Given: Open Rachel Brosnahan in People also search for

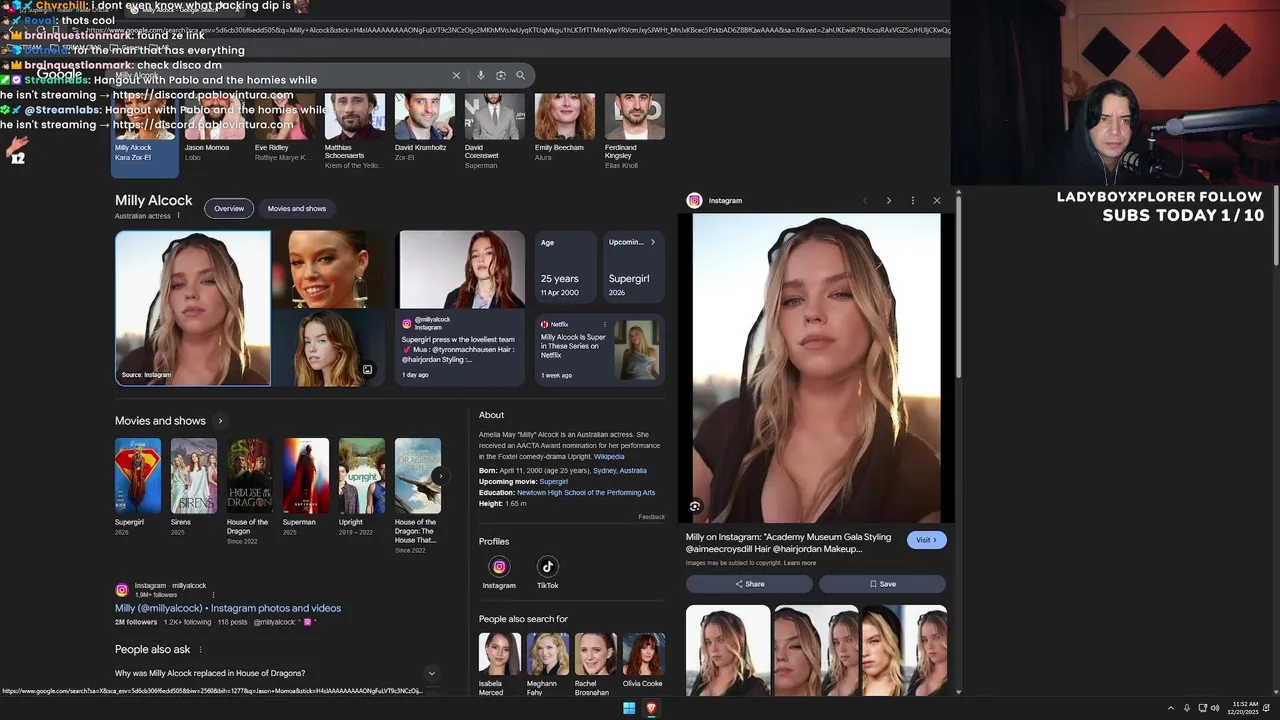Looking at the screenshot, I should (596, 663).
